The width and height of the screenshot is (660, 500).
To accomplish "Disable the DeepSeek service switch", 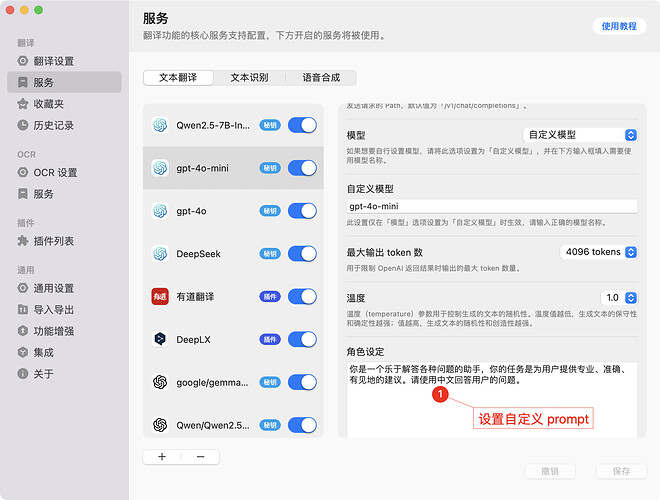I will coord(302,254).
